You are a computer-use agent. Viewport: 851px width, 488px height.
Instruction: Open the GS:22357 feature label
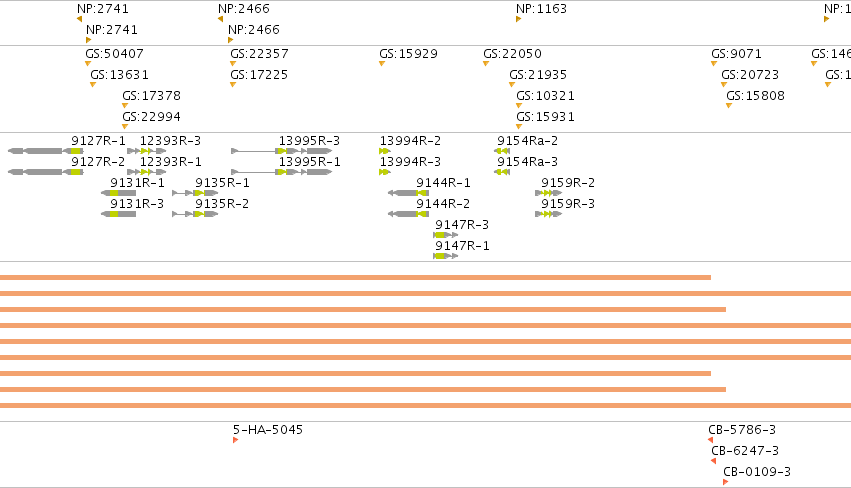point(259,54)
